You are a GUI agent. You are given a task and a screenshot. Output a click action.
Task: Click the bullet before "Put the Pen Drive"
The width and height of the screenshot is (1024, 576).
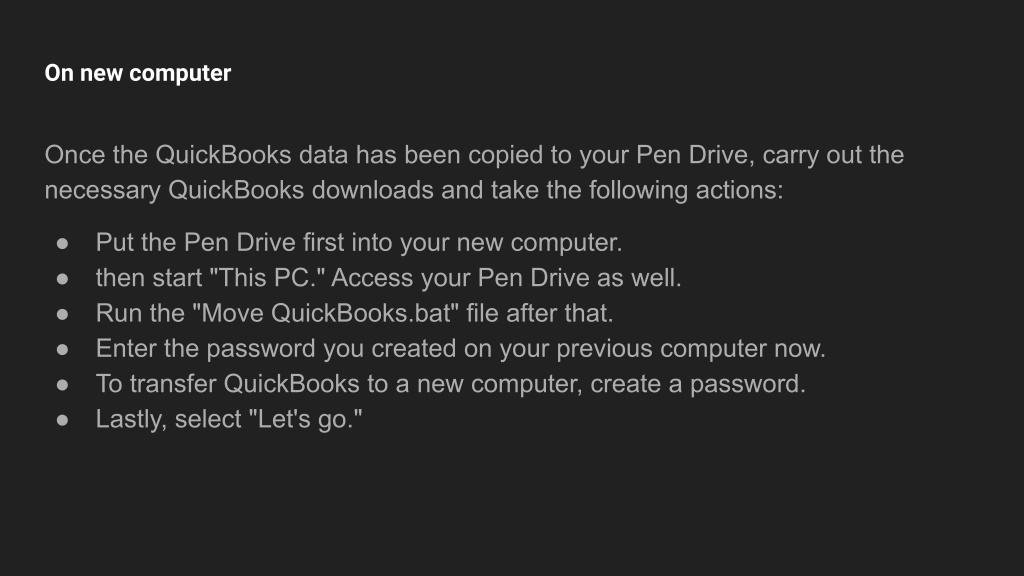coord(62,244)
